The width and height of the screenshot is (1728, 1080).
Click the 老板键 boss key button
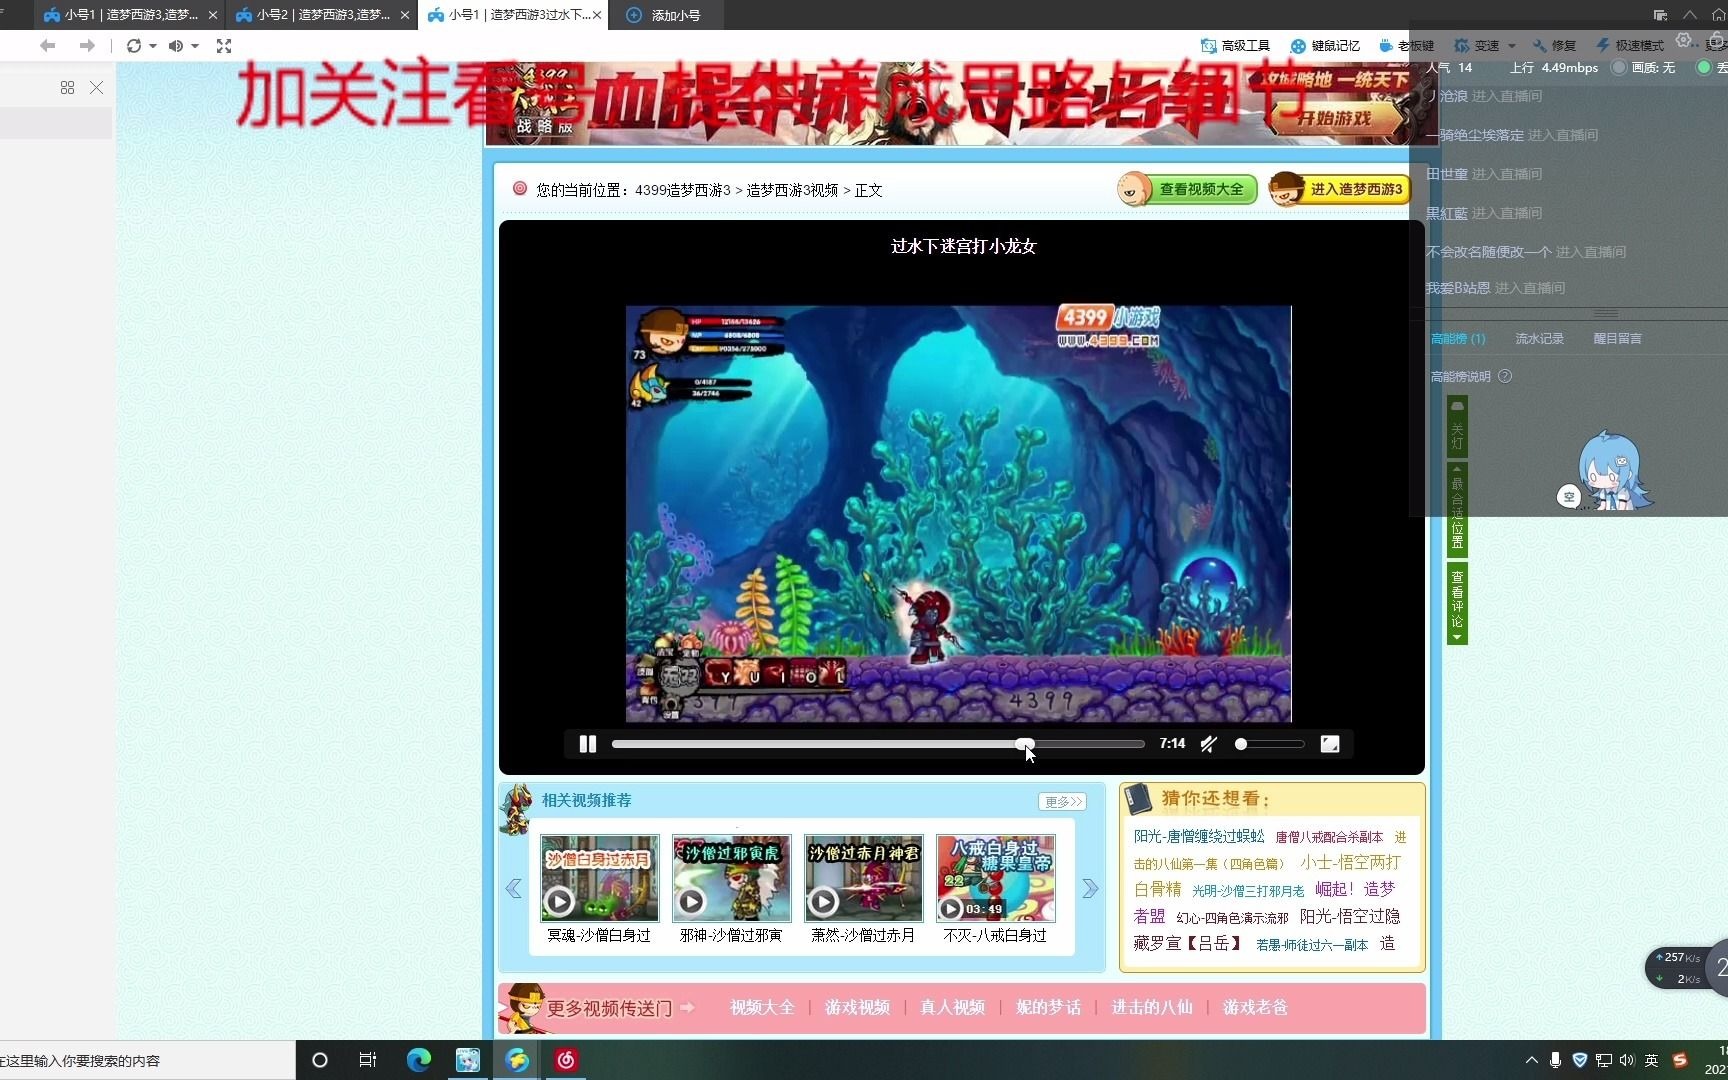tap(1406, 46)
